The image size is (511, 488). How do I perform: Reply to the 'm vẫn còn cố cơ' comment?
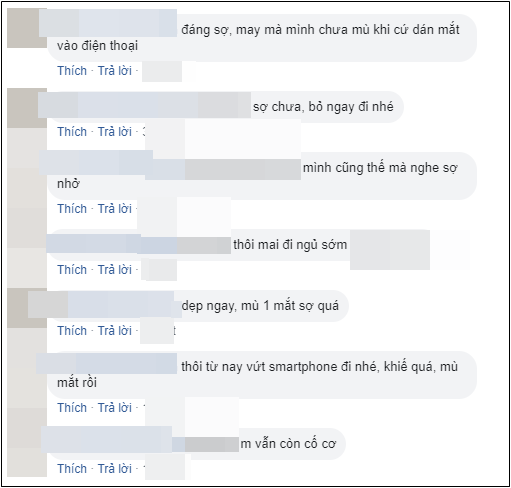point(115,469)
